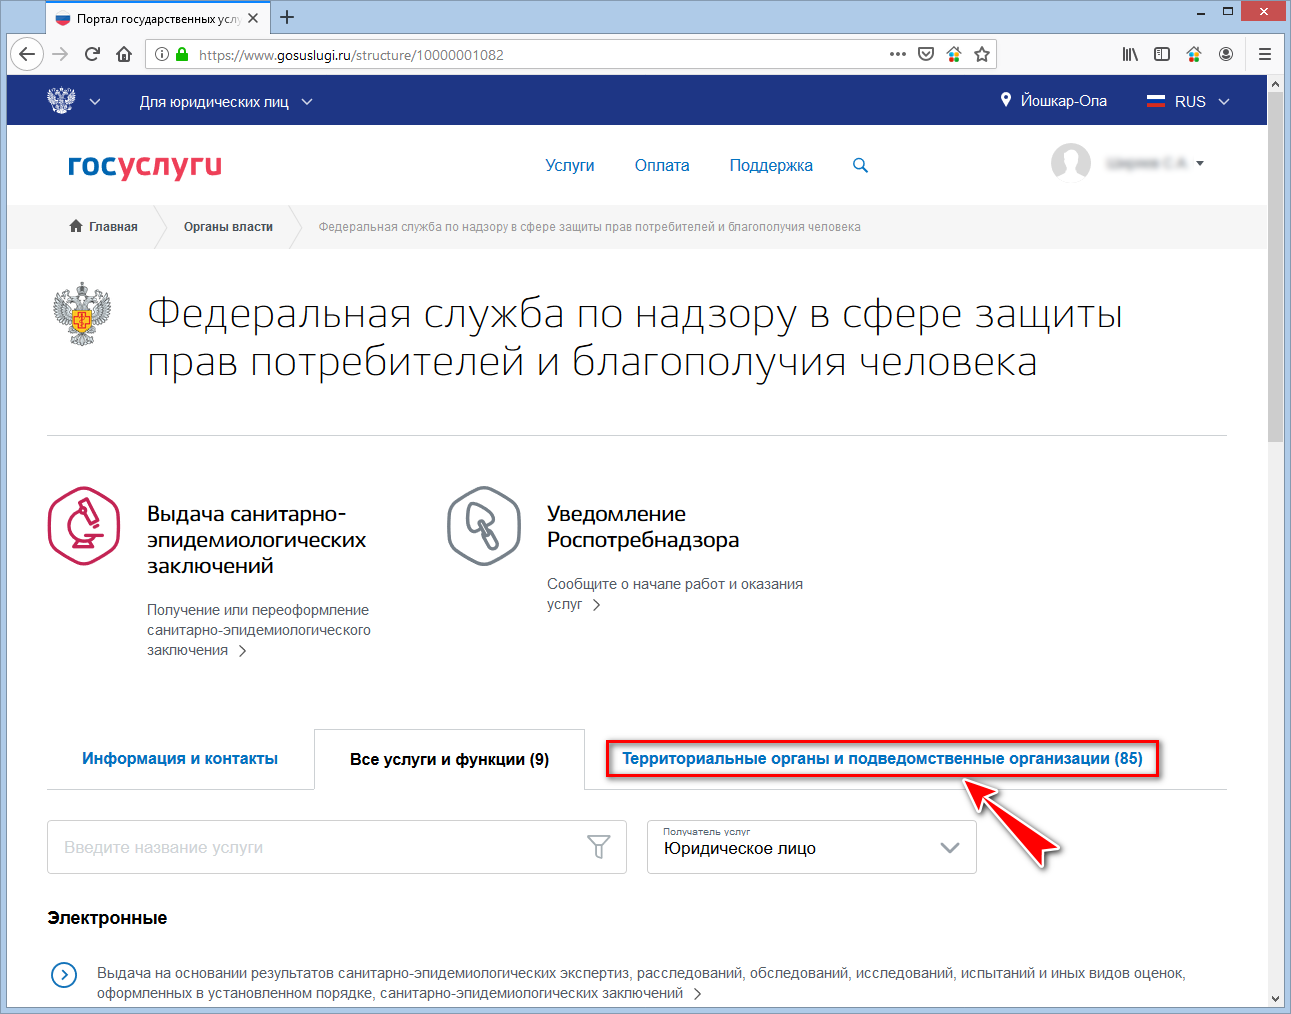Open Территориальные органы и подведомственные организации tab
The image size is (1291, 1014).
point(882,758)
